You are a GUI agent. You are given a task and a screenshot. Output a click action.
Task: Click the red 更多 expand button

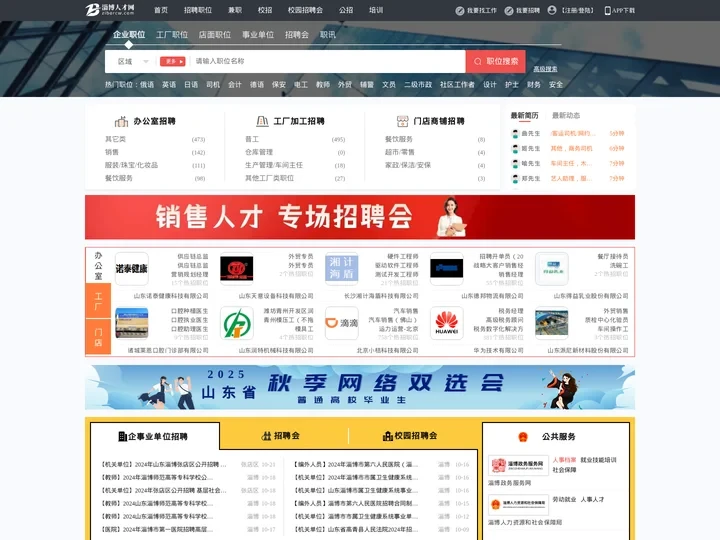(x=172, y=62)
